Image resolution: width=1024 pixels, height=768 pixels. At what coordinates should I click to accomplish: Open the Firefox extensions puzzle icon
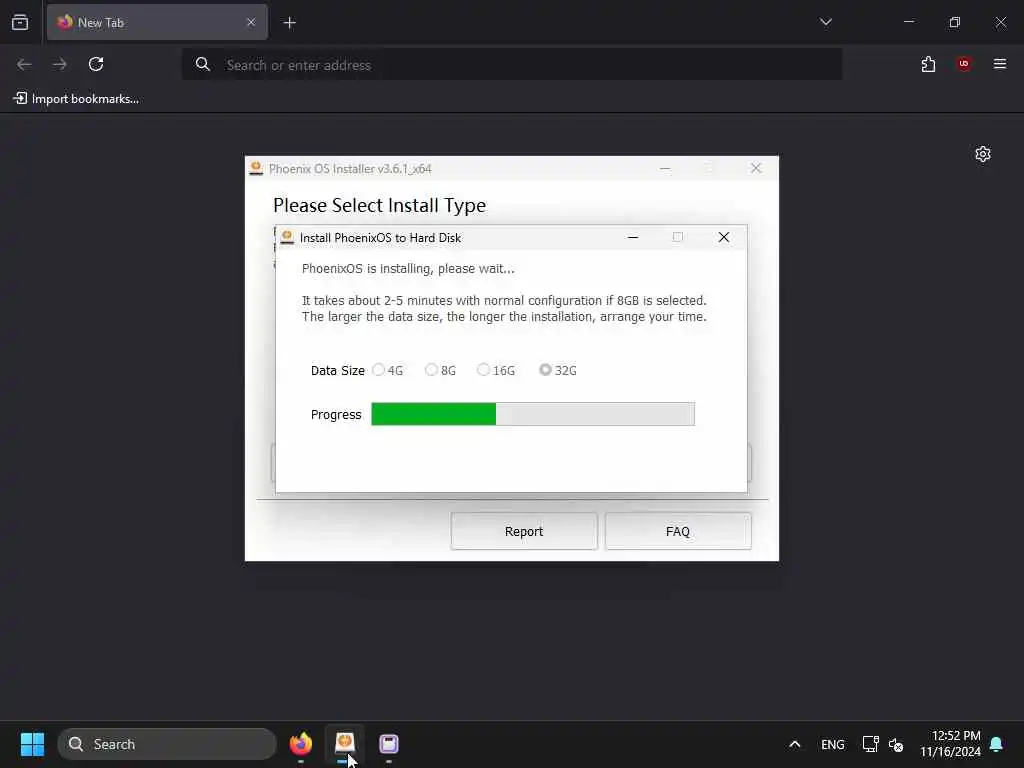click(928, 64)
